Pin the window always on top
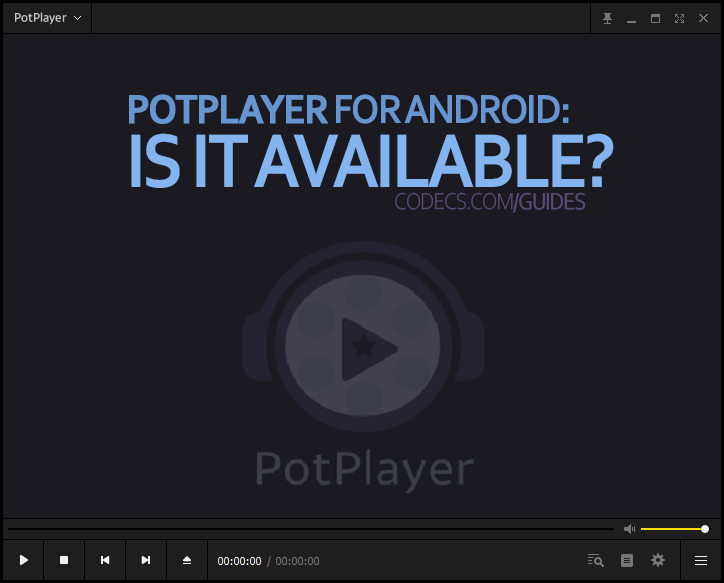The image size is (724, 583). pyautogui.click(x=607, y=18)
